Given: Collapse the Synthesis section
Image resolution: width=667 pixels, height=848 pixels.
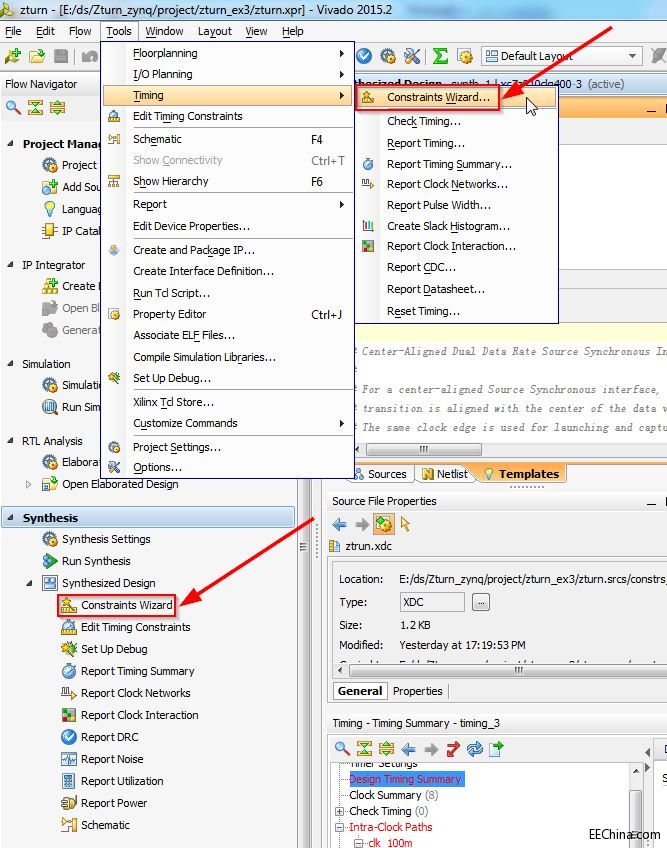Looking at the screenshot, I should (10, 518).
